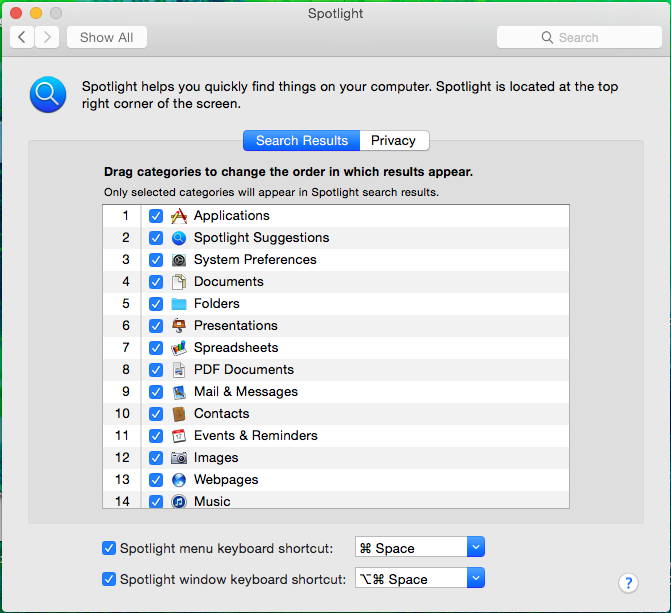Click the Documents category icon
Viewport: 671px width, 613px height.
click(179, 282)
